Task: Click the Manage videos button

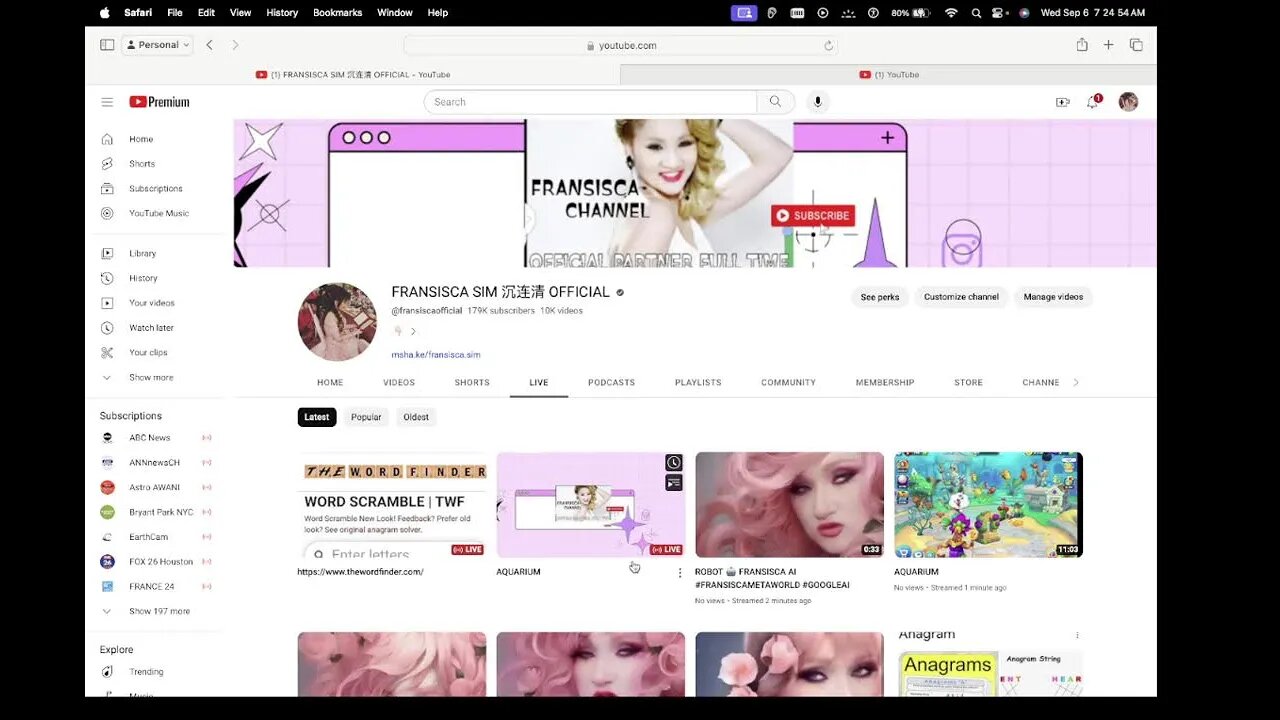Action: [1053, 297]
